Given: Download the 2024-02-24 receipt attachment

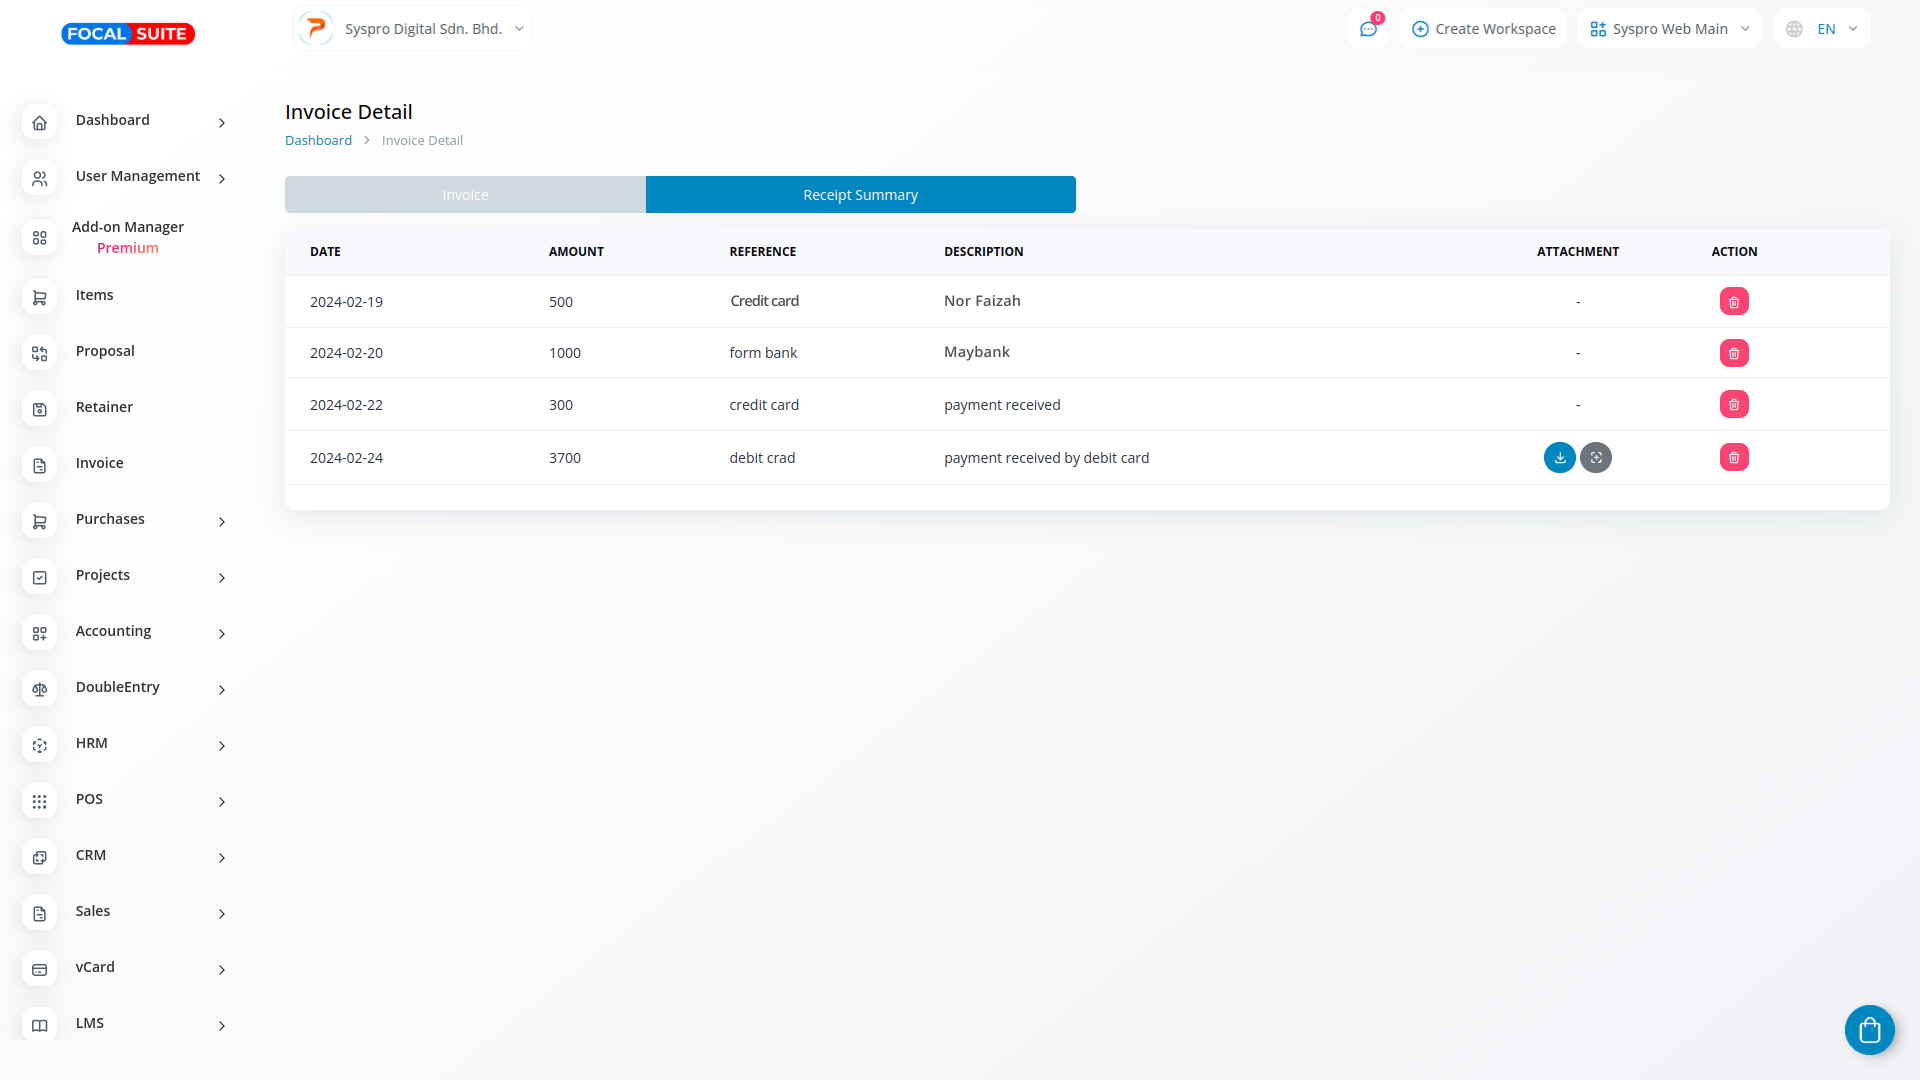Looking at the screenshot, I should 1559,458.
